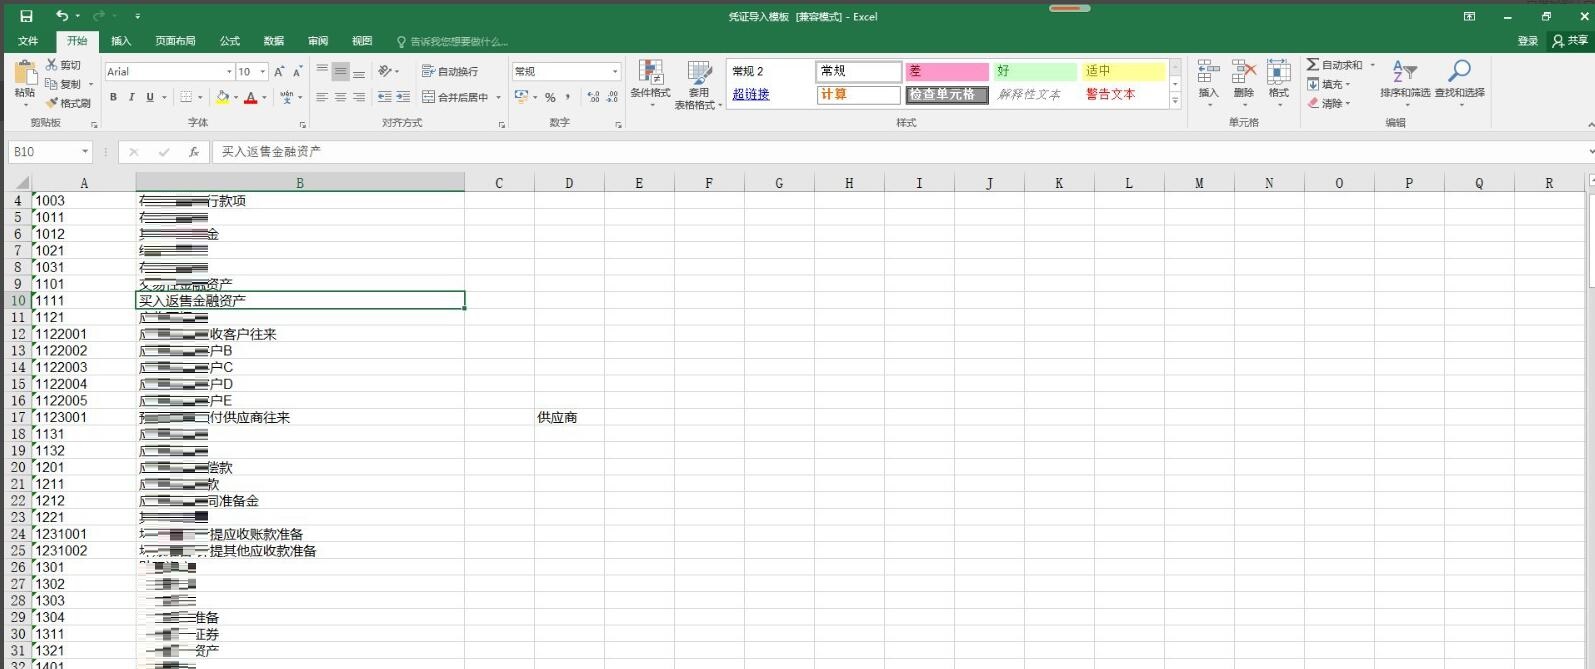
Task: Save the workbook from quick access toolbar
Action: point(26,16)
